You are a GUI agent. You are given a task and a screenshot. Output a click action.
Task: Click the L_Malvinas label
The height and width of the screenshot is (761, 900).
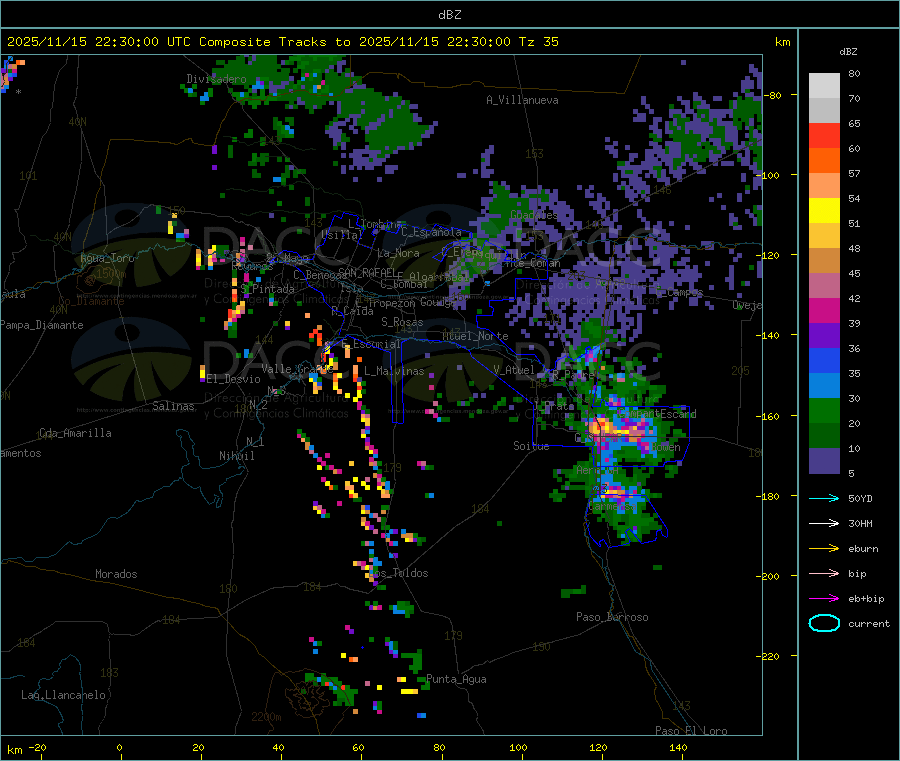pos(394,371)
